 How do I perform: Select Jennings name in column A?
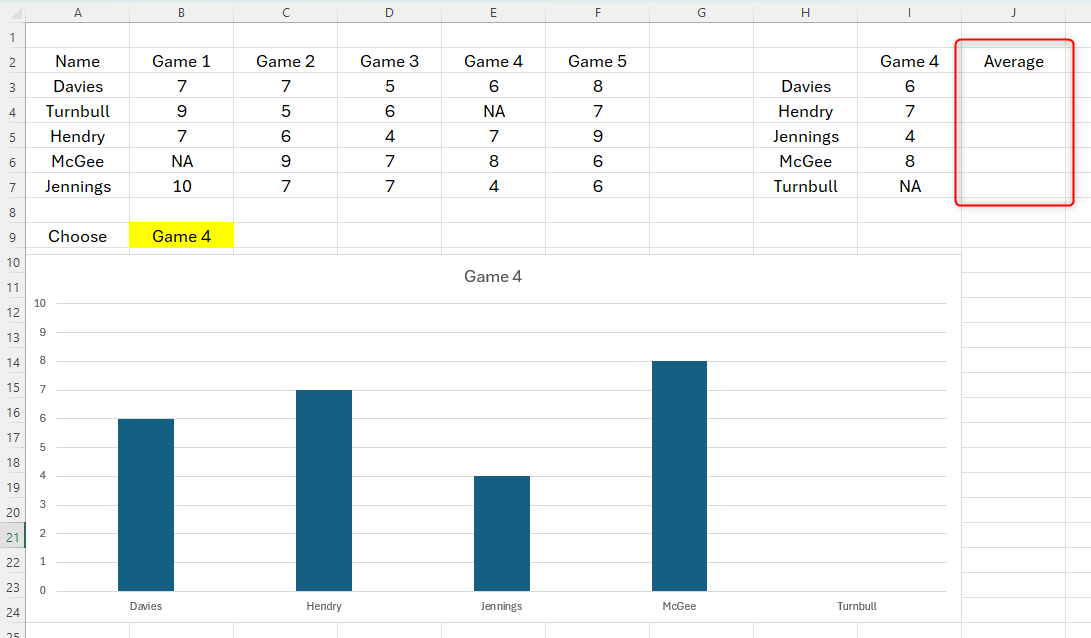tap(77, 186)
